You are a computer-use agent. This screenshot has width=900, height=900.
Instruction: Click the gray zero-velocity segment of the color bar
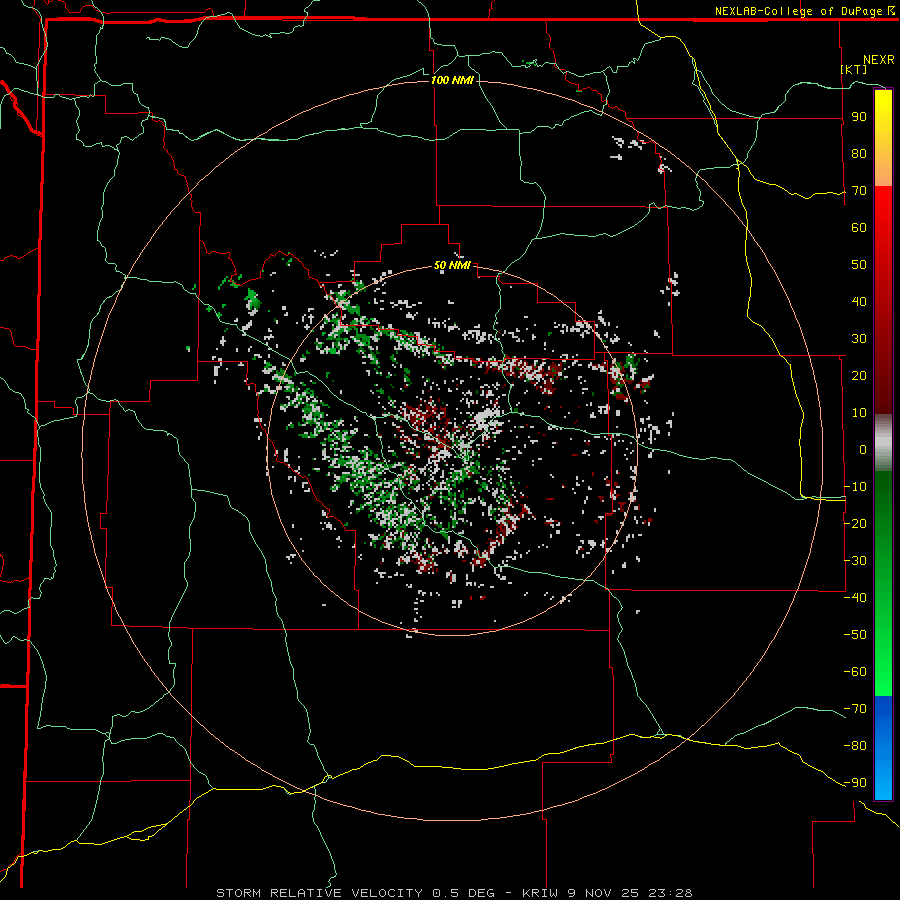[x=883, y=443]
